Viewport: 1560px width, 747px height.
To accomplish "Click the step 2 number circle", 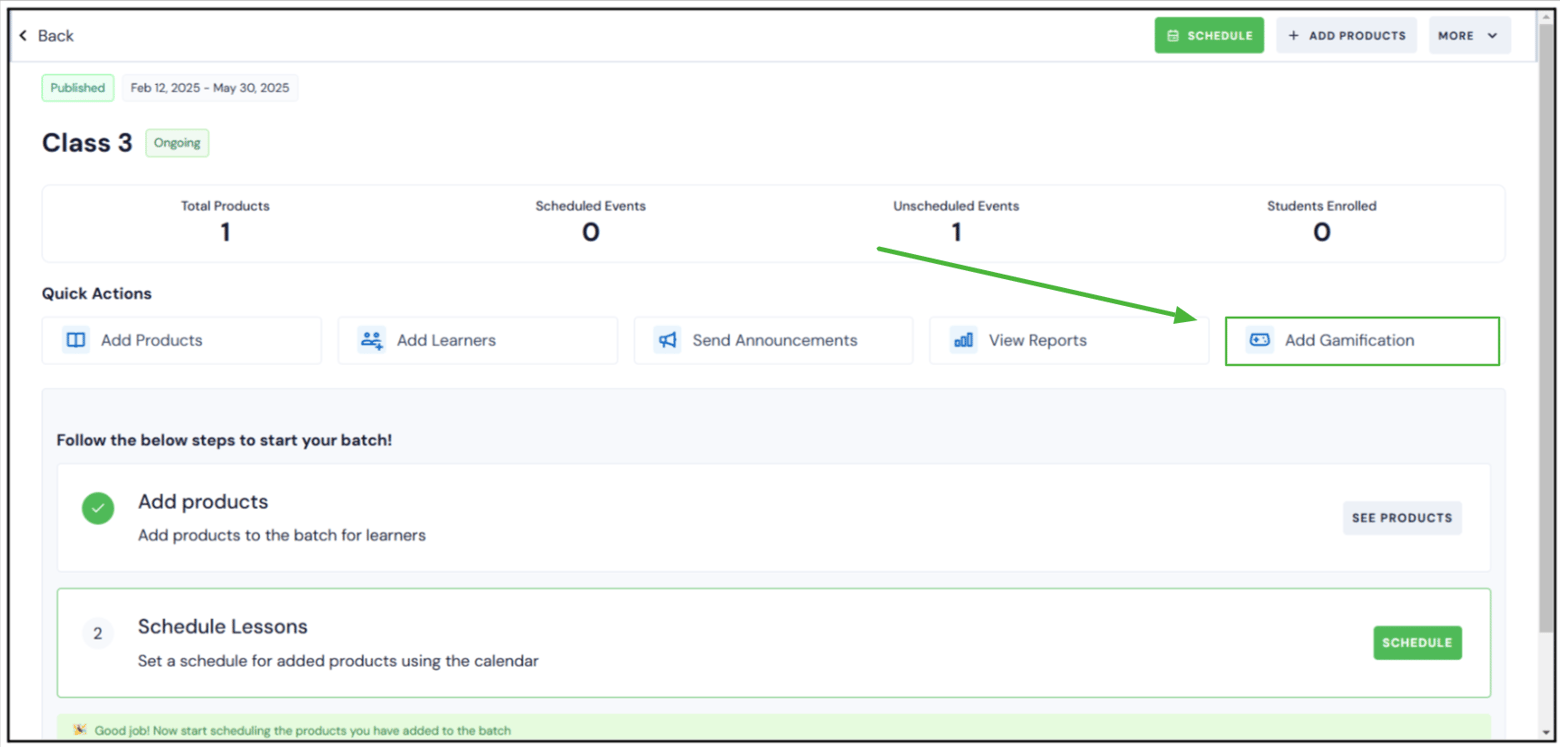I will coord(97,633).
